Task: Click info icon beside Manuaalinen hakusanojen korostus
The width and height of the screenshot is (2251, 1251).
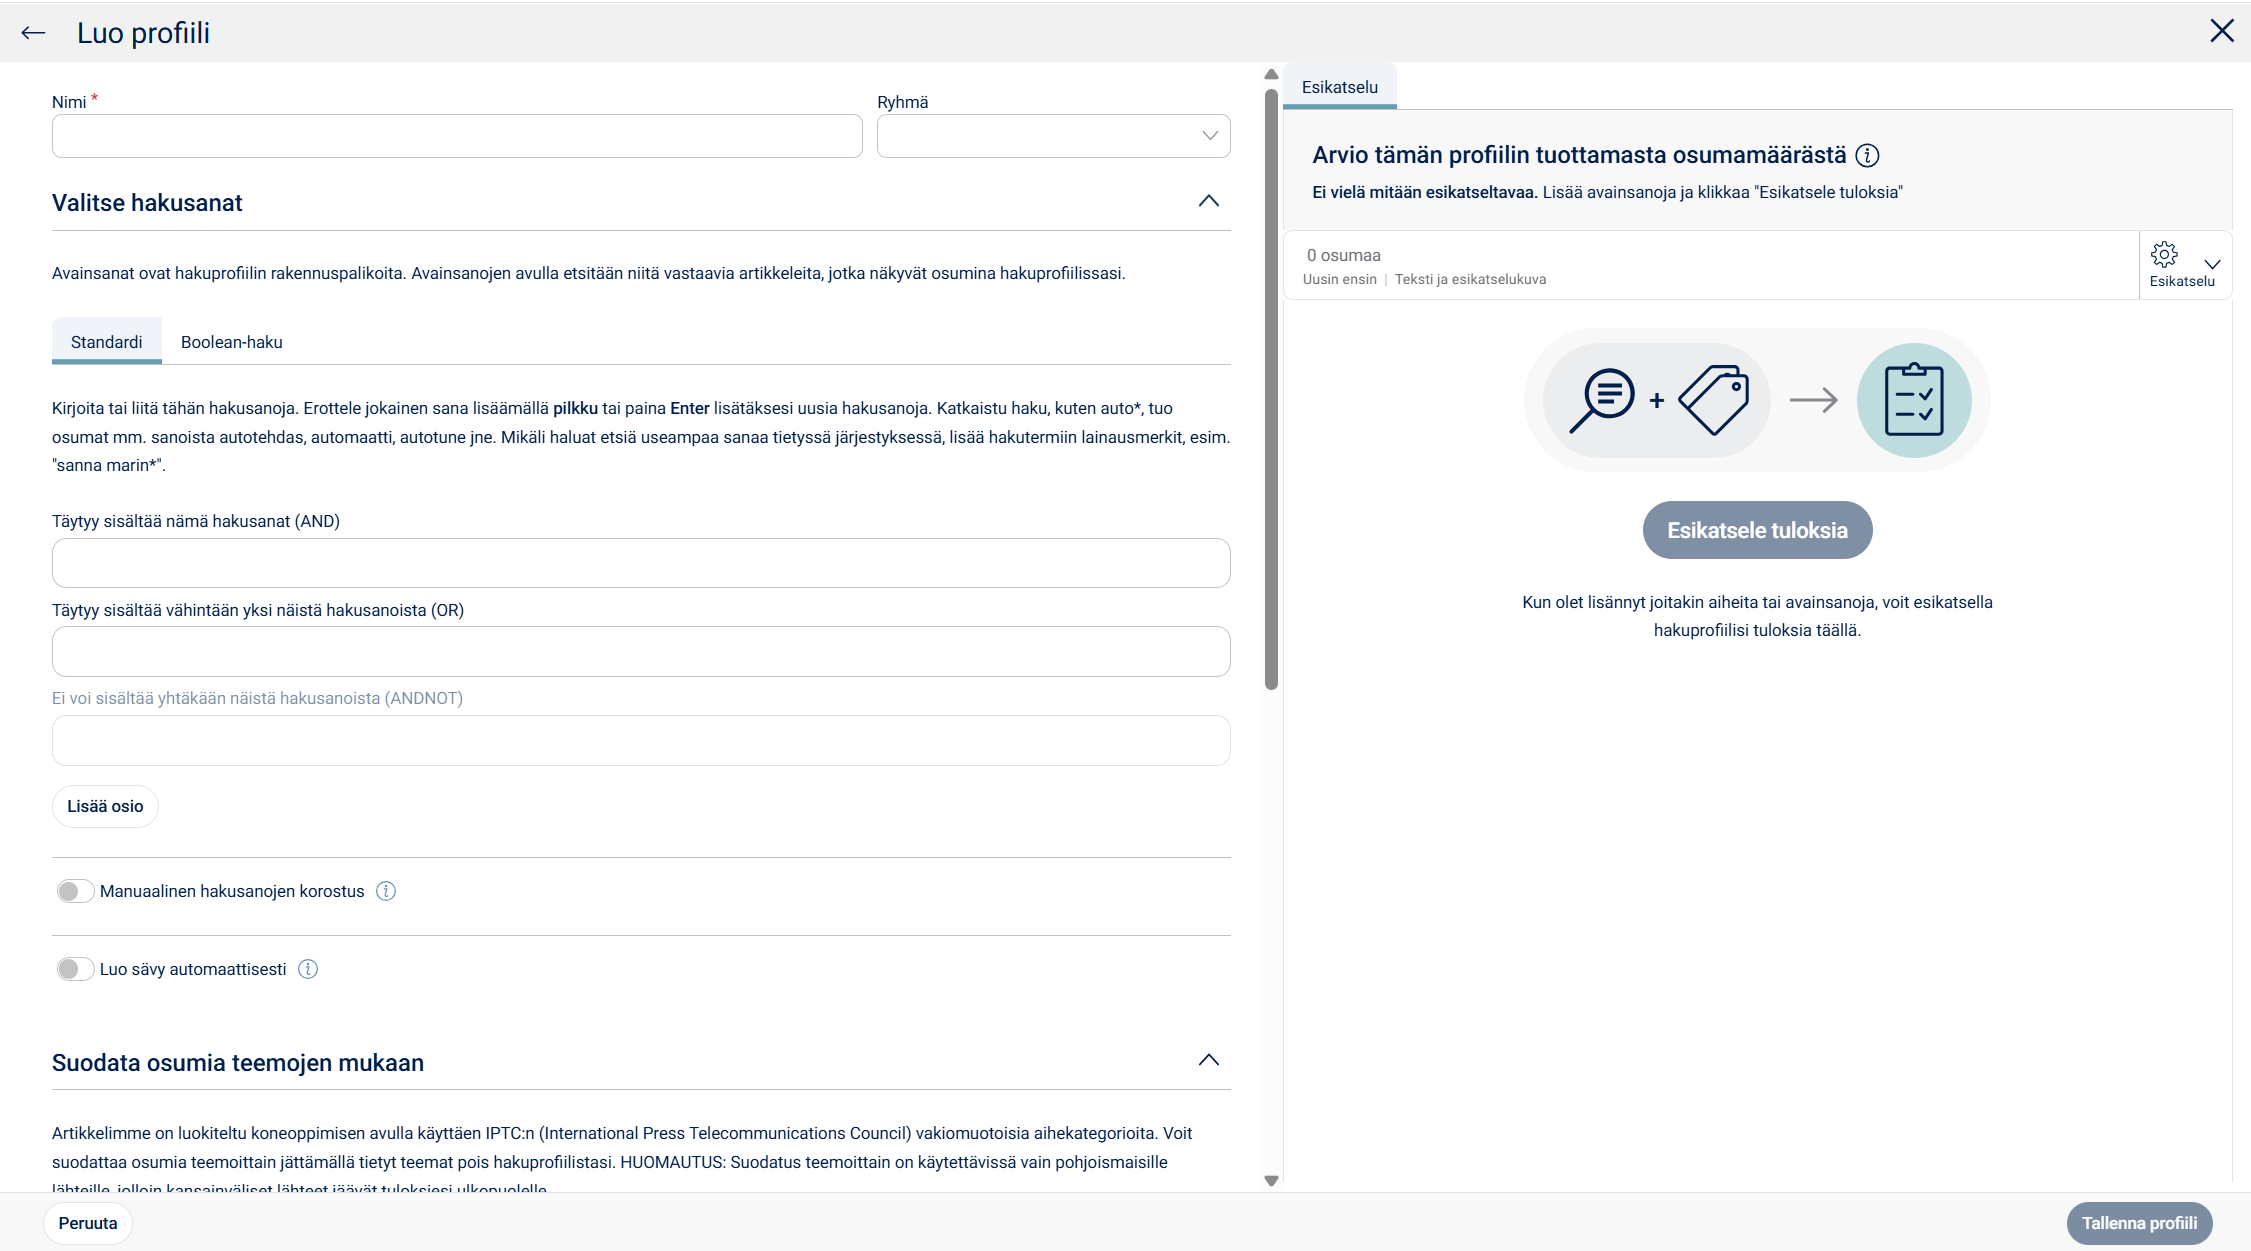Action: [x=386, y=891]
